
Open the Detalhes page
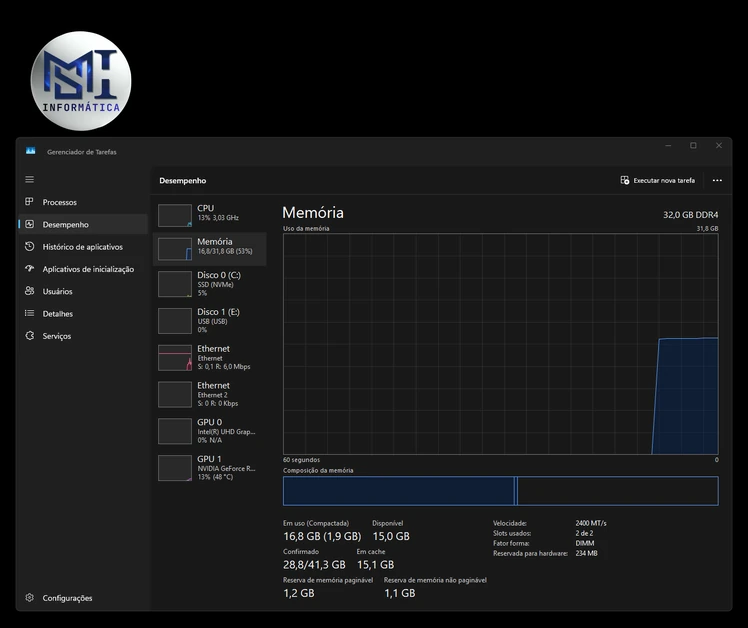83,314
